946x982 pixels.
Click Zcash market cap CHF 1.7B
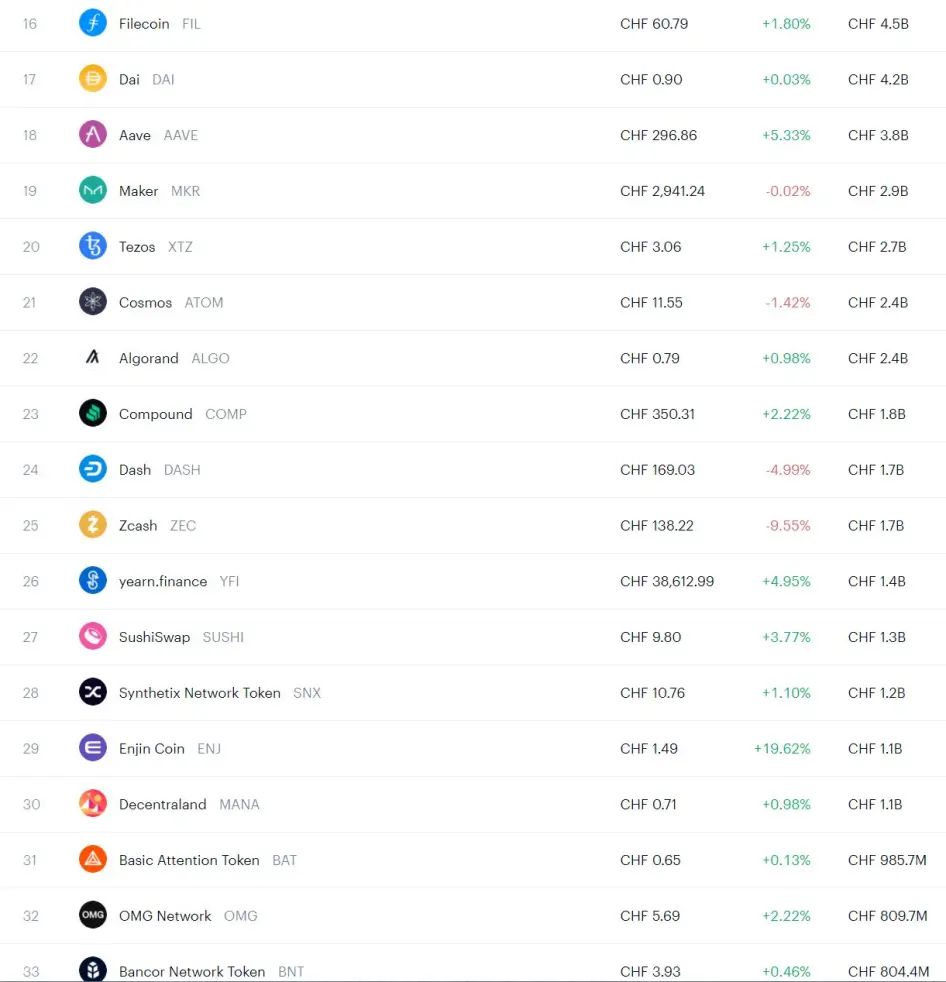pos(876,525)
